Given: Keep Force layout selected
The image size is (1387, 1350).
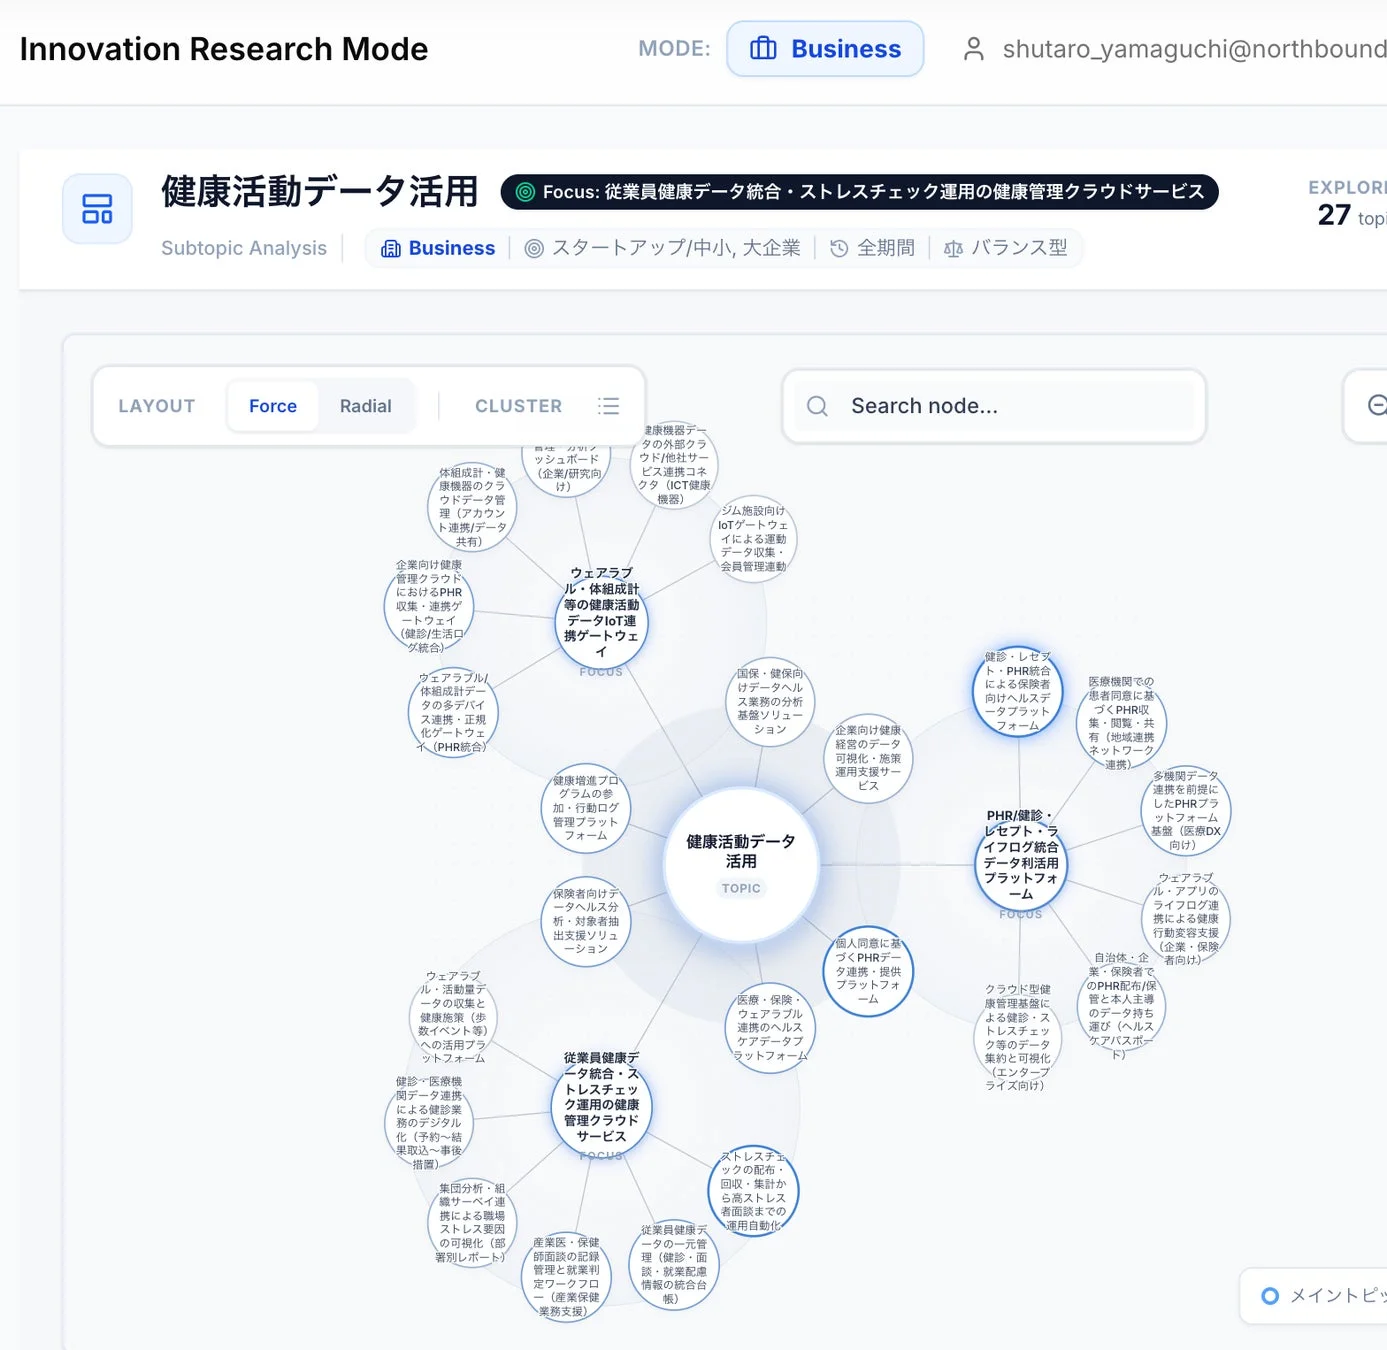Looking at the screenshot, I should (272, 405).
